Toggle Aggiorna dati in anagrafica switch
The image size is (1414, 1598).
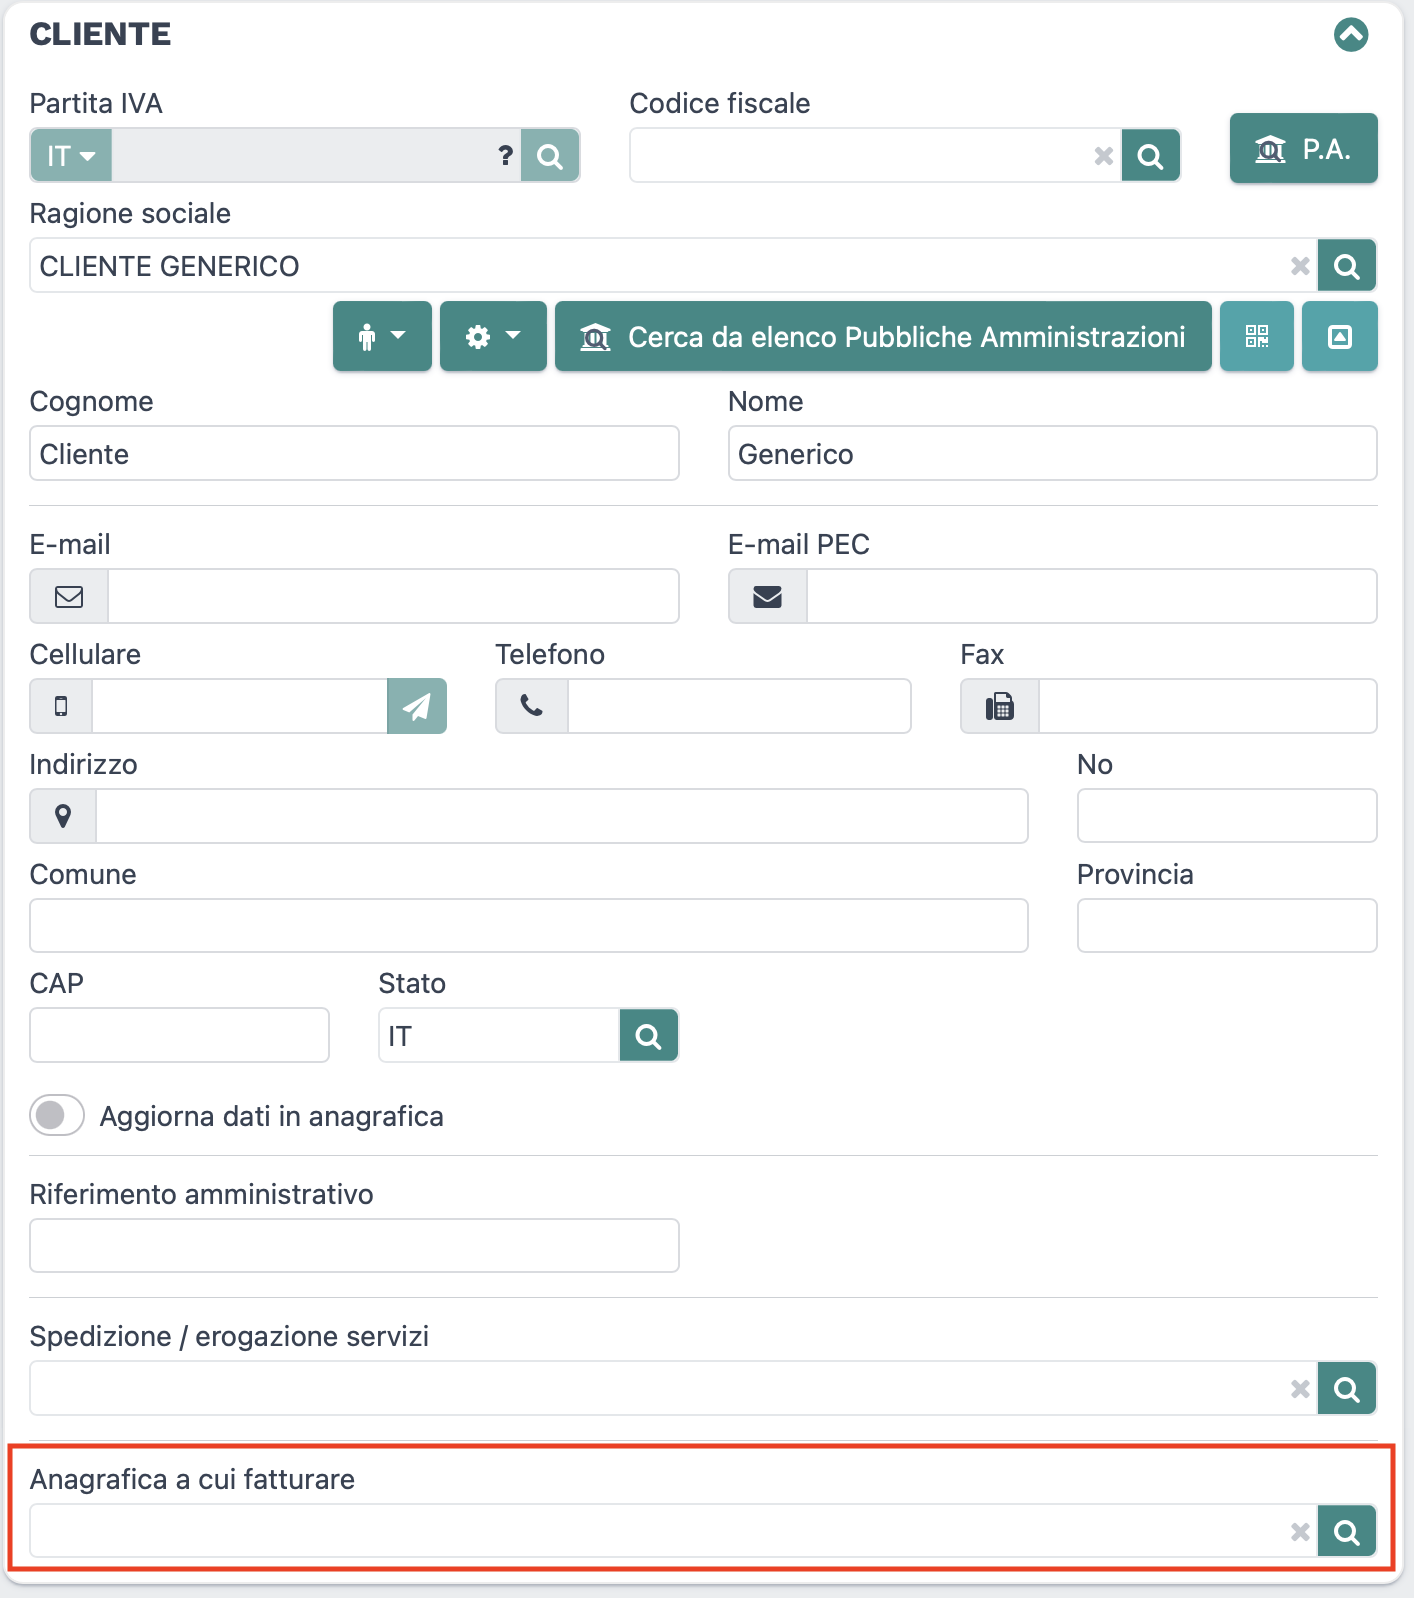pos(57,1115)
